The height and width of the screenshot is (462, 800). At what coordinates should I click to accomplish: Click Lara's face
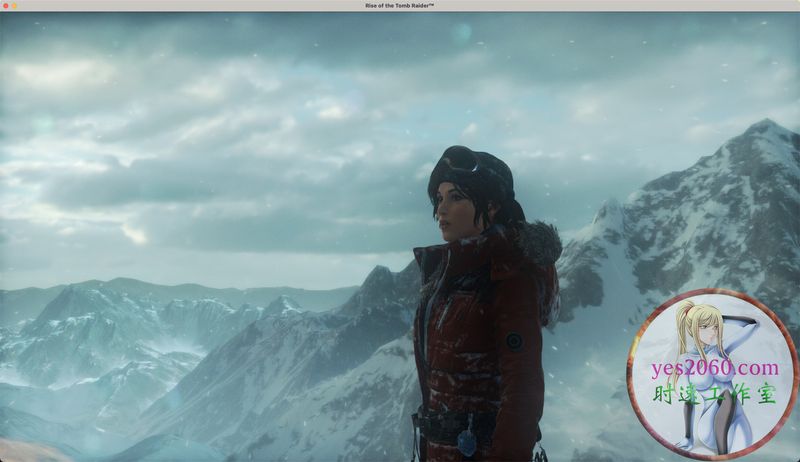446,207
